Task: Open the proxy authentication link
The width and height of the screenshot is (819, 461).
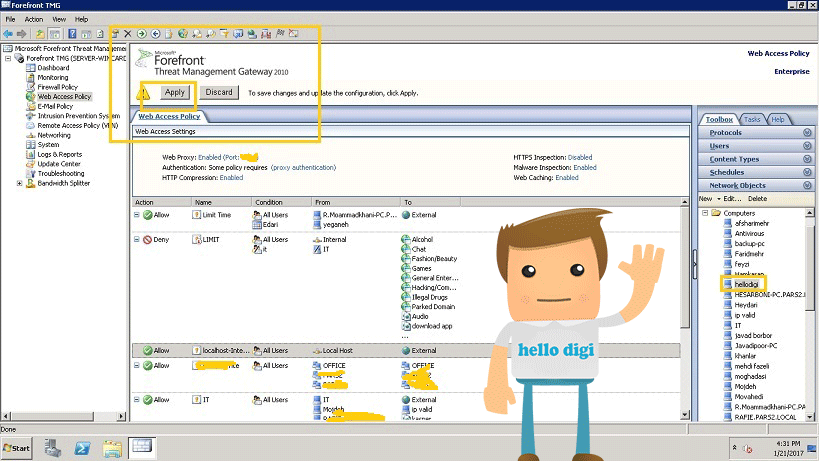Action: (303, 168)
